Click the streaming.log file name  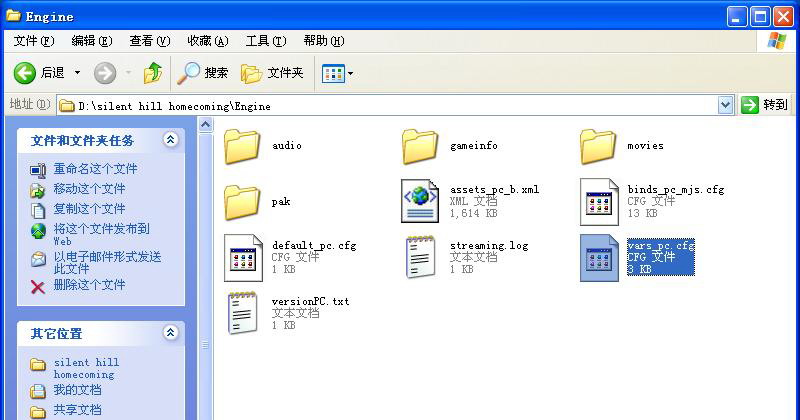click(489, 246)
